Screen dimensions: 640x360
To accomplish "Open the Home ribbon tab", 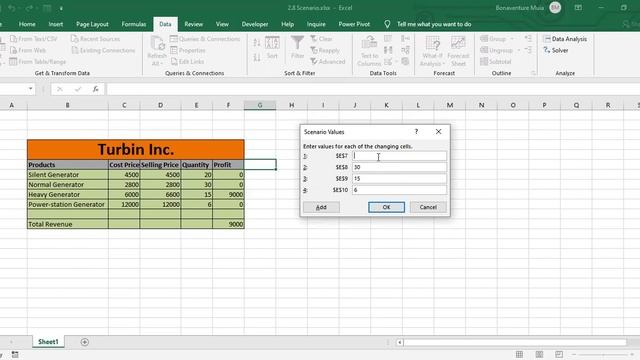I will (27, 24).
